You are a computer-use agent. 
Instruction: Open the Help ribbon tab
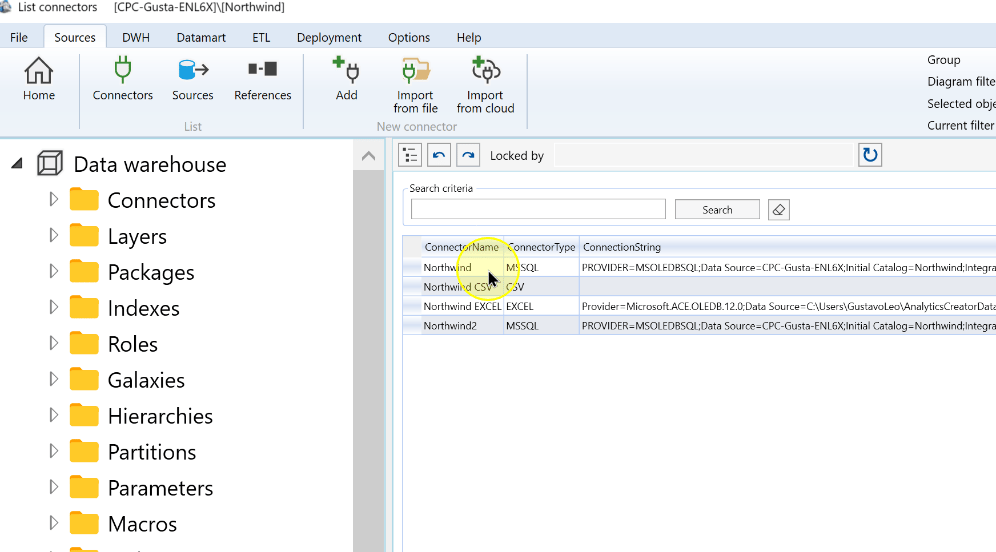(469, 37)
